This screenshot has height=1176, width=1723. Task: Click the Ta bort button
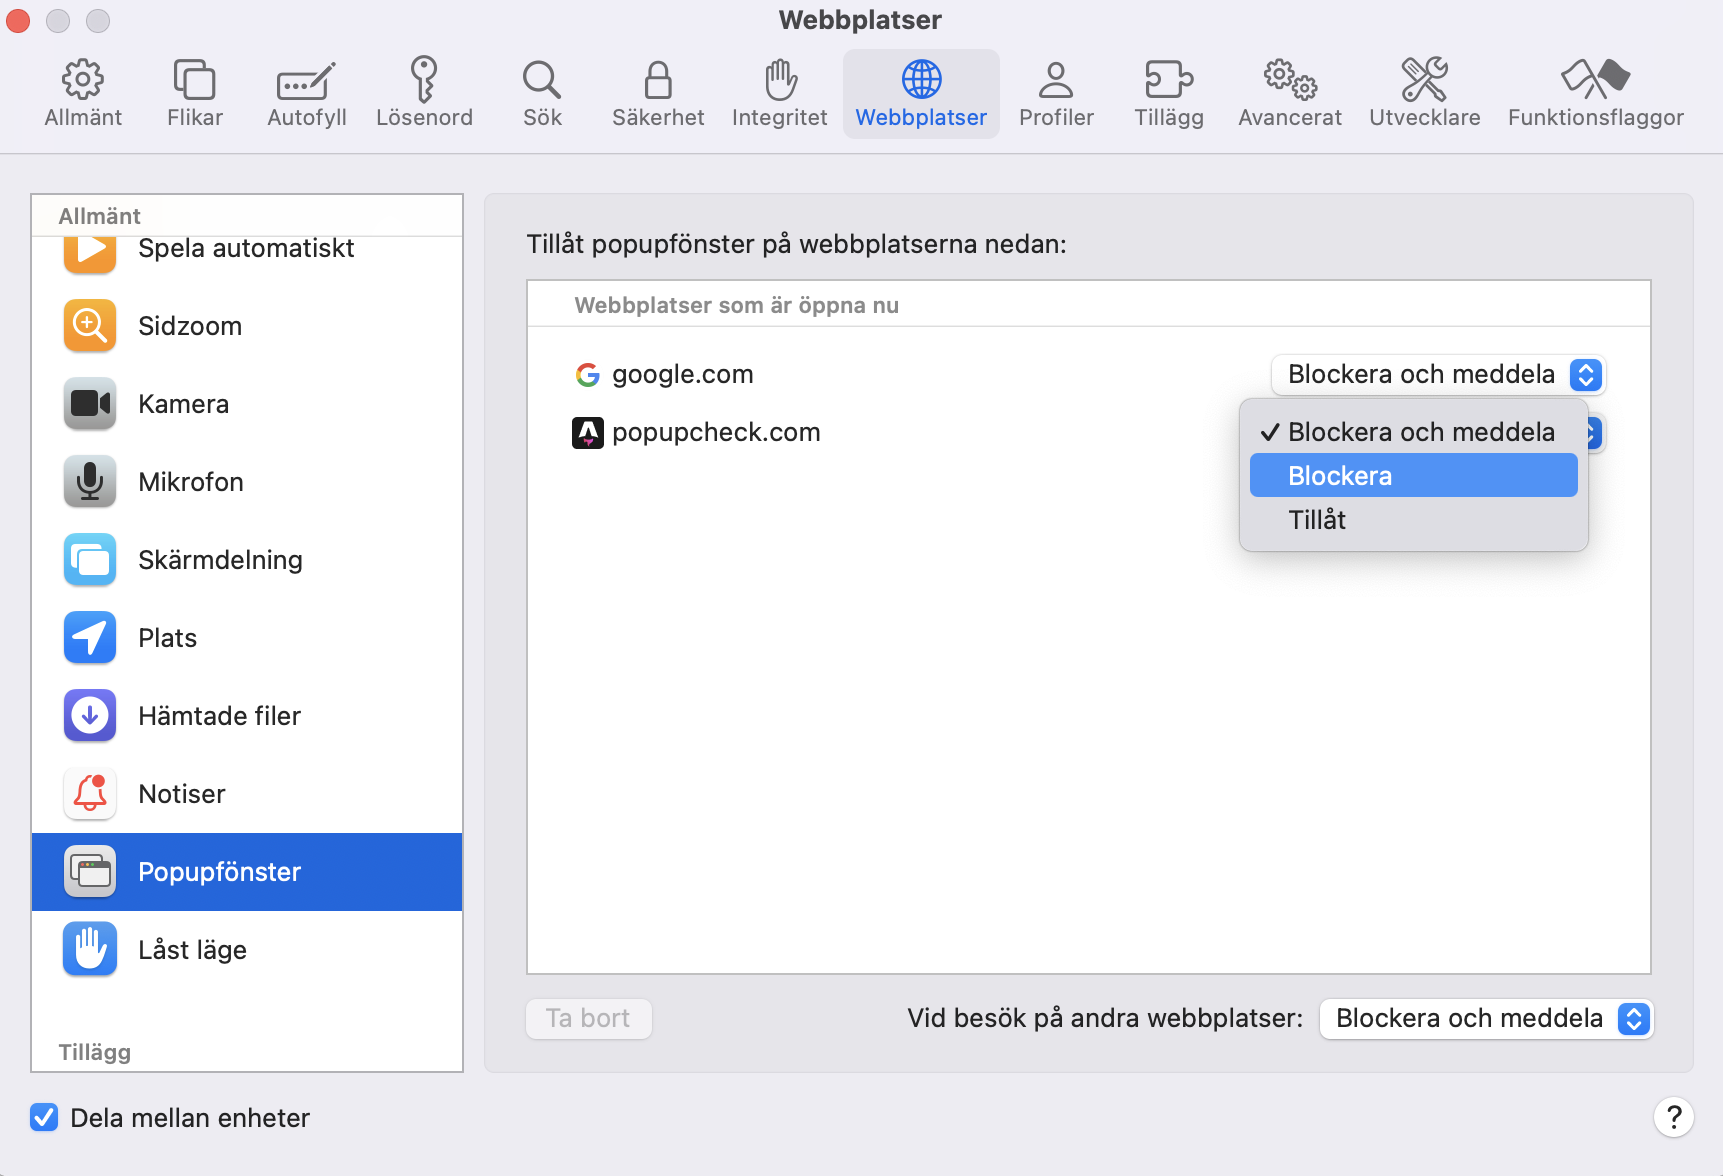point(589,1018)
